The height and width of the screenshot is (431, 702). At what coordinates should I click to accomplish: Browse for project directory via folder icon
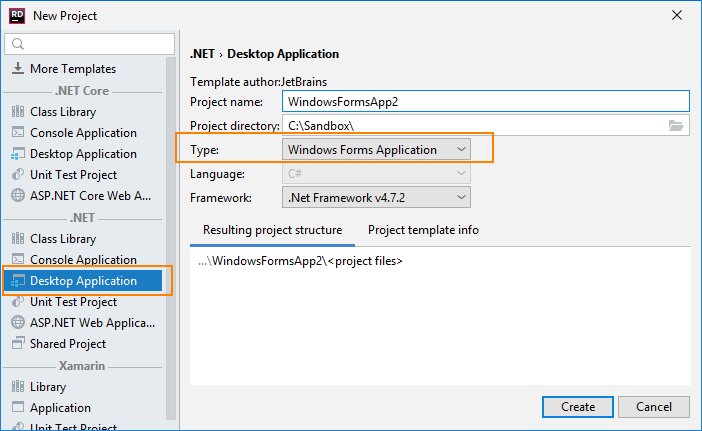pos(677,126)
